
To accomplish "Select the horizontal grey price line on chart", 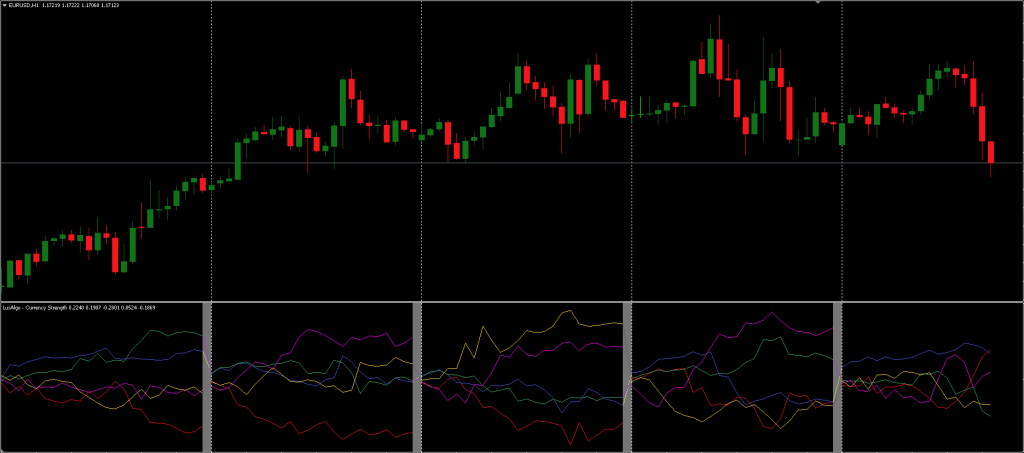I will tap(500, 162).
